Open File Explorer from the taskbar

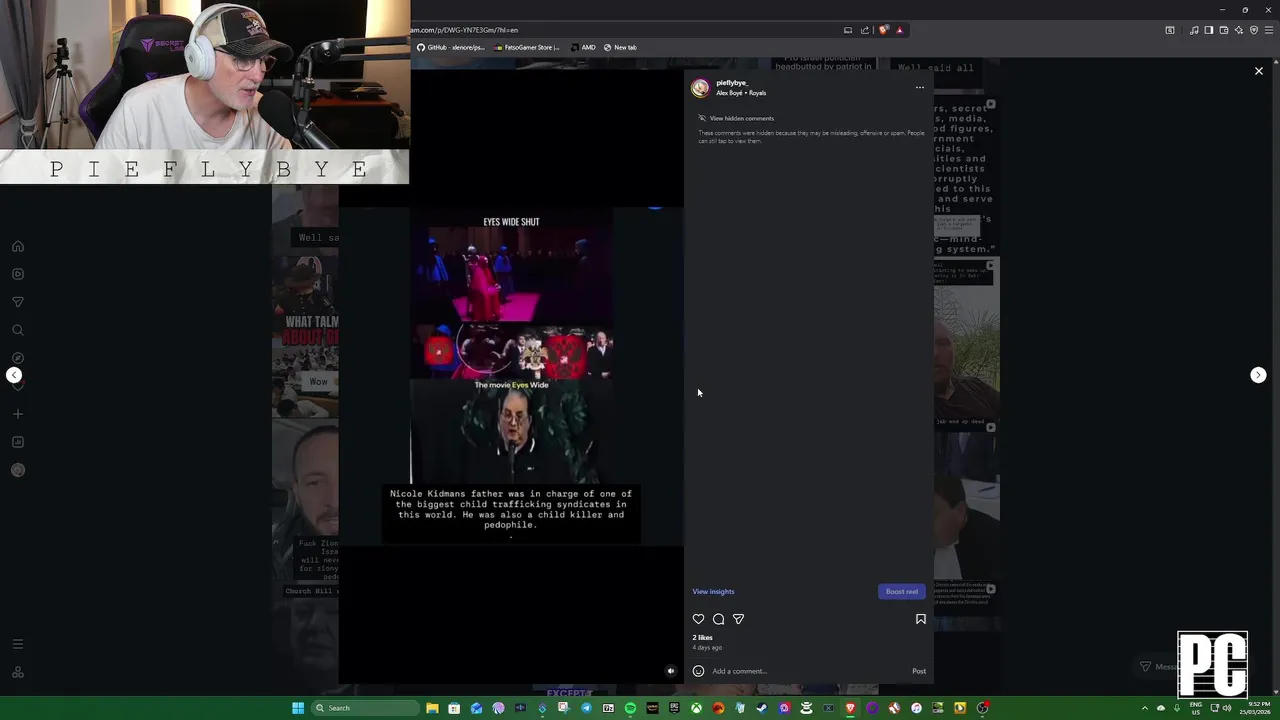tap(432, 708)
